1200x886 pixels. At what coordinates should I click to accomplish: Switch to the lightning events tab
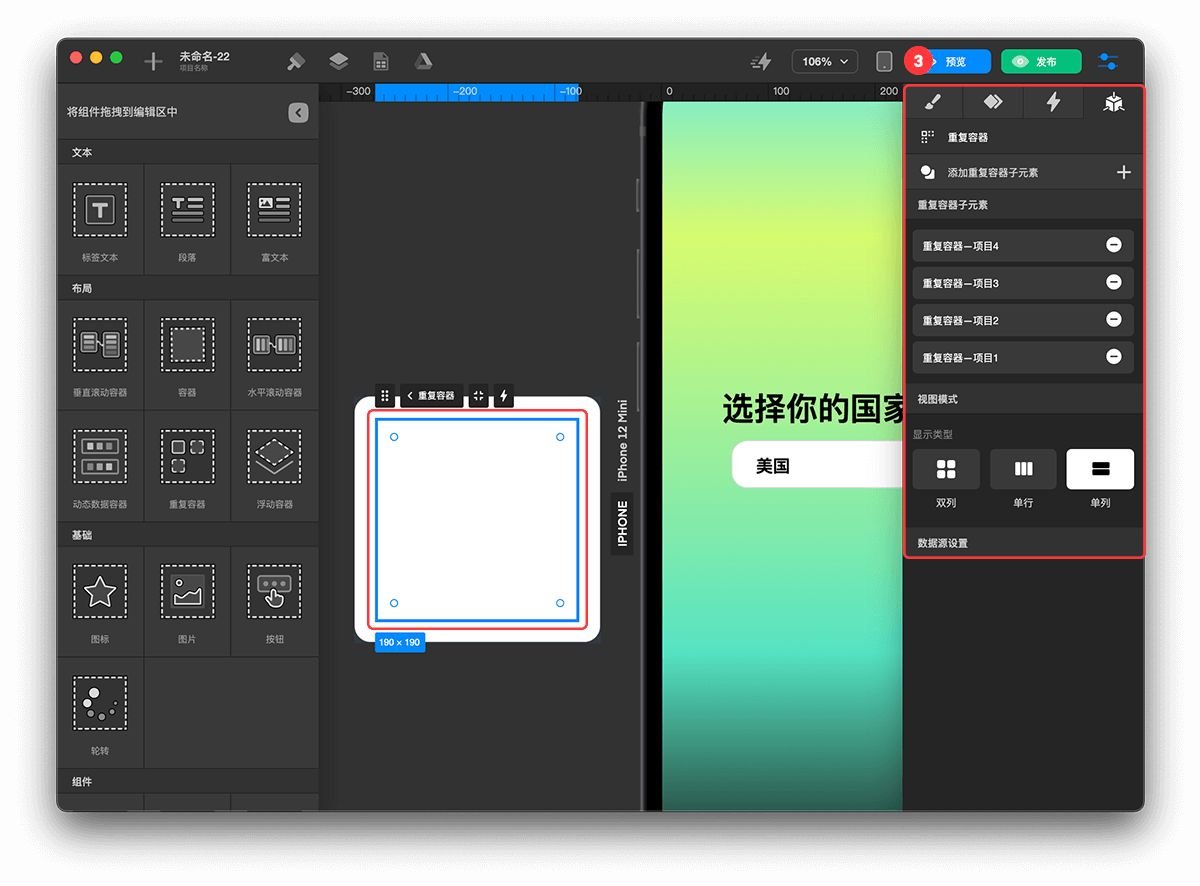(1053, 102)
